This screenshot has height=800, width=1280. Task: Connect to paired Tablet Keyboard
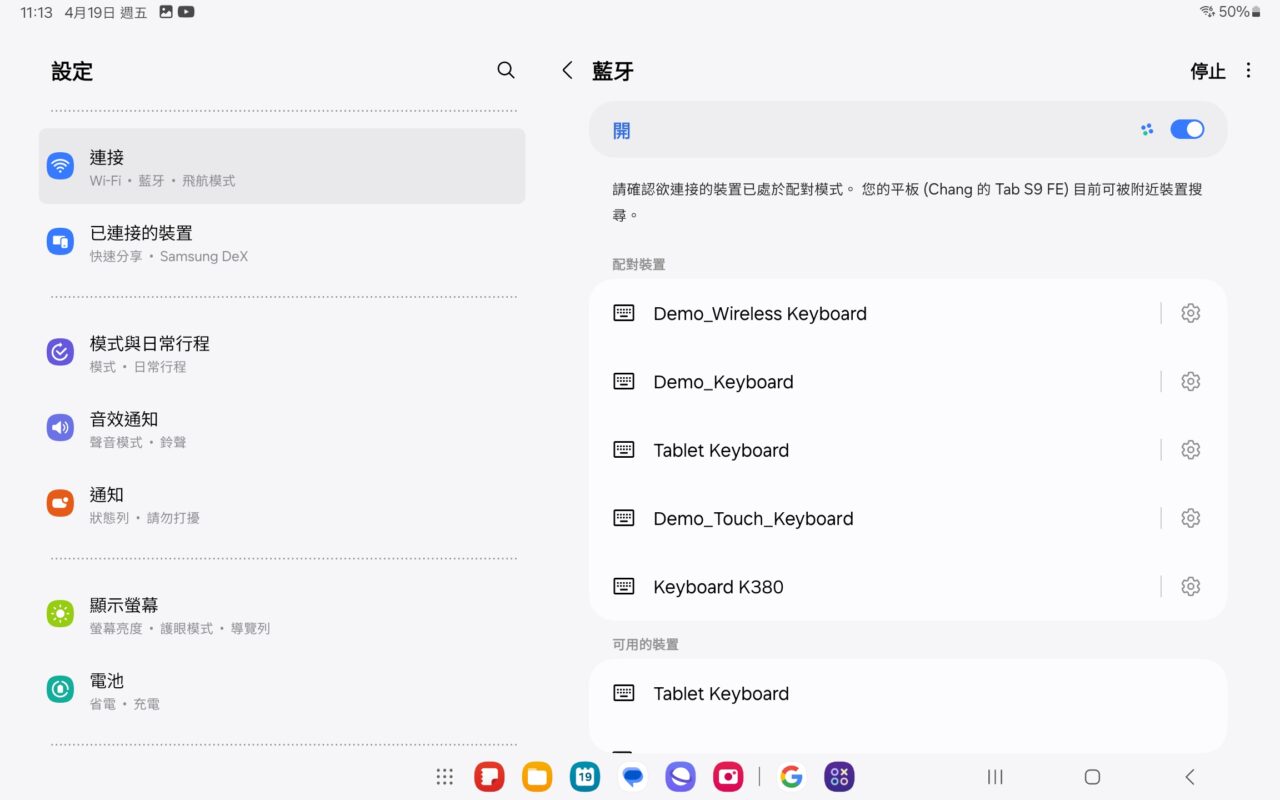(x=875, y=450)
